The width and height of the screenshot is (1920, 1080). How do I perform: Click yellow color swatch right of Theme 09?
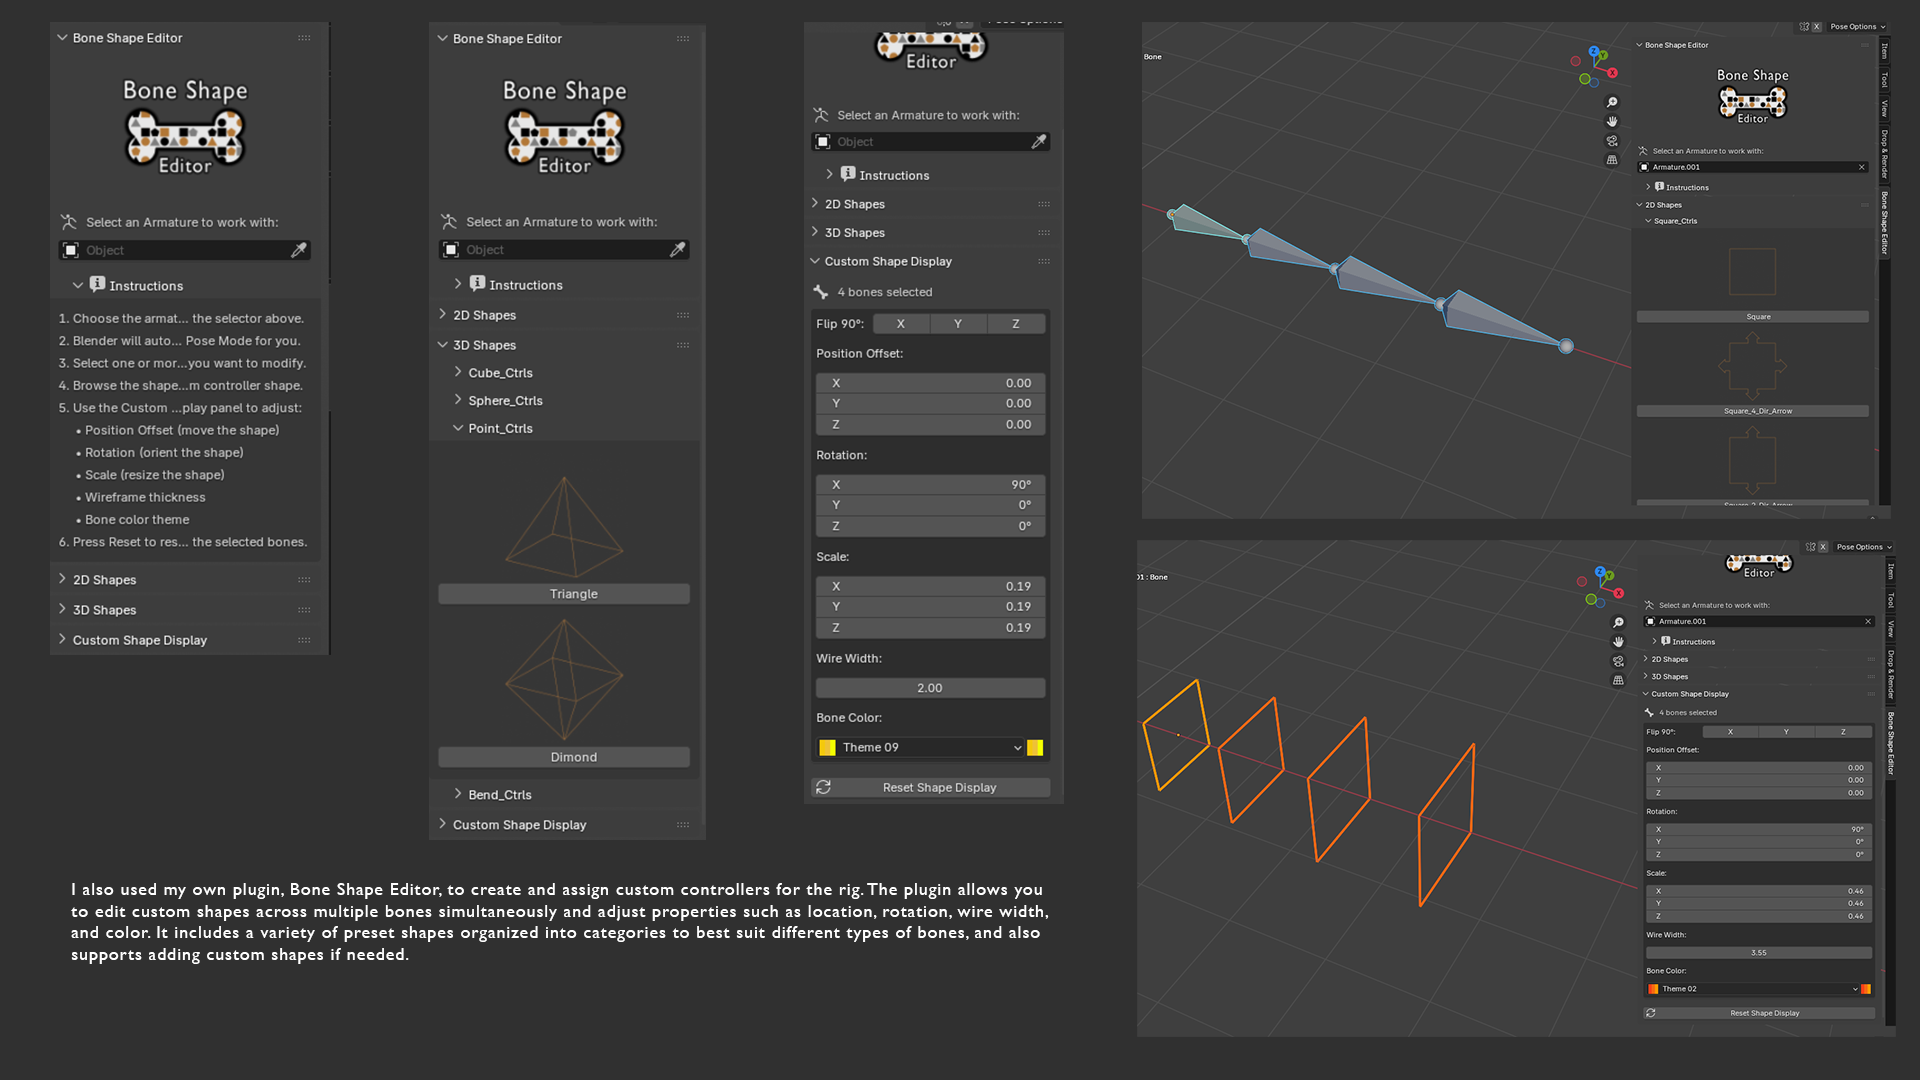click(1035, 748)
